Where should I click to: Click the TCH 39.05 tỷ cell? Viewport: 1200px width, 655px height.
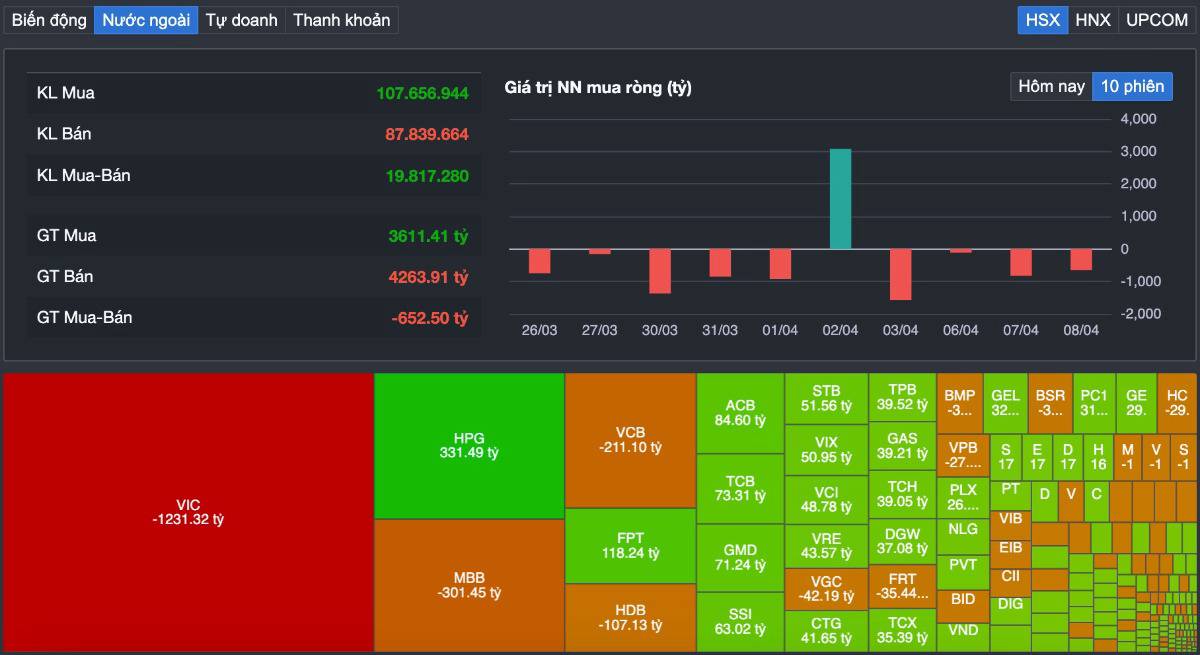pyautogui.click(x=902, y=494)
